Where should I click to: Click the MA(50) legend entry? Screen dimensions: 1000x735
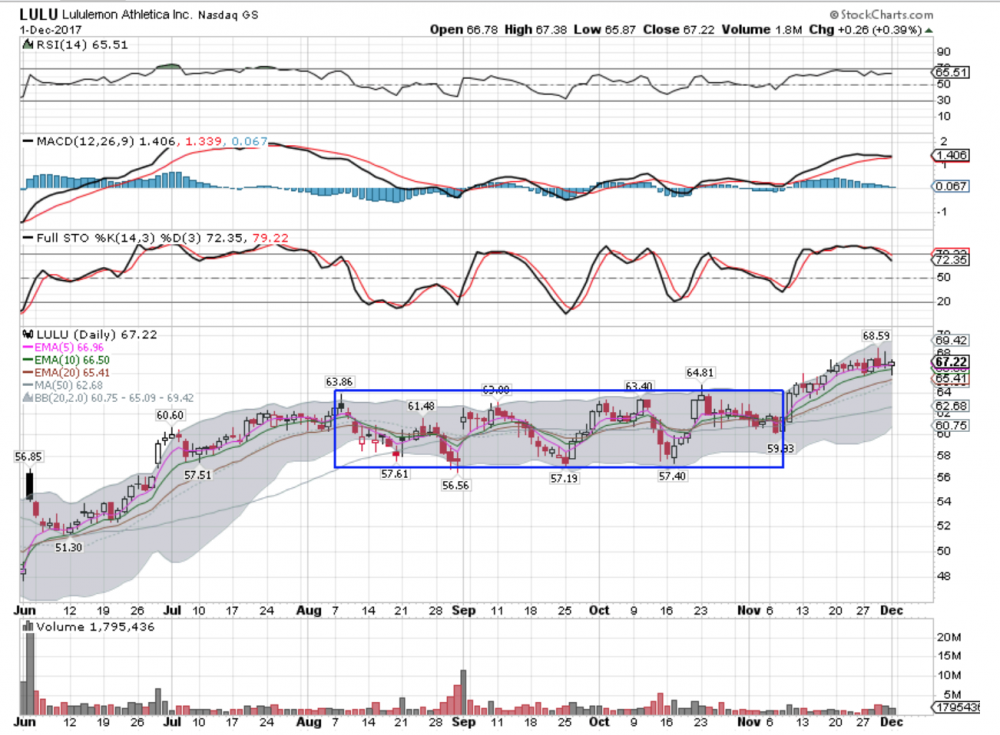click(66, 384)
